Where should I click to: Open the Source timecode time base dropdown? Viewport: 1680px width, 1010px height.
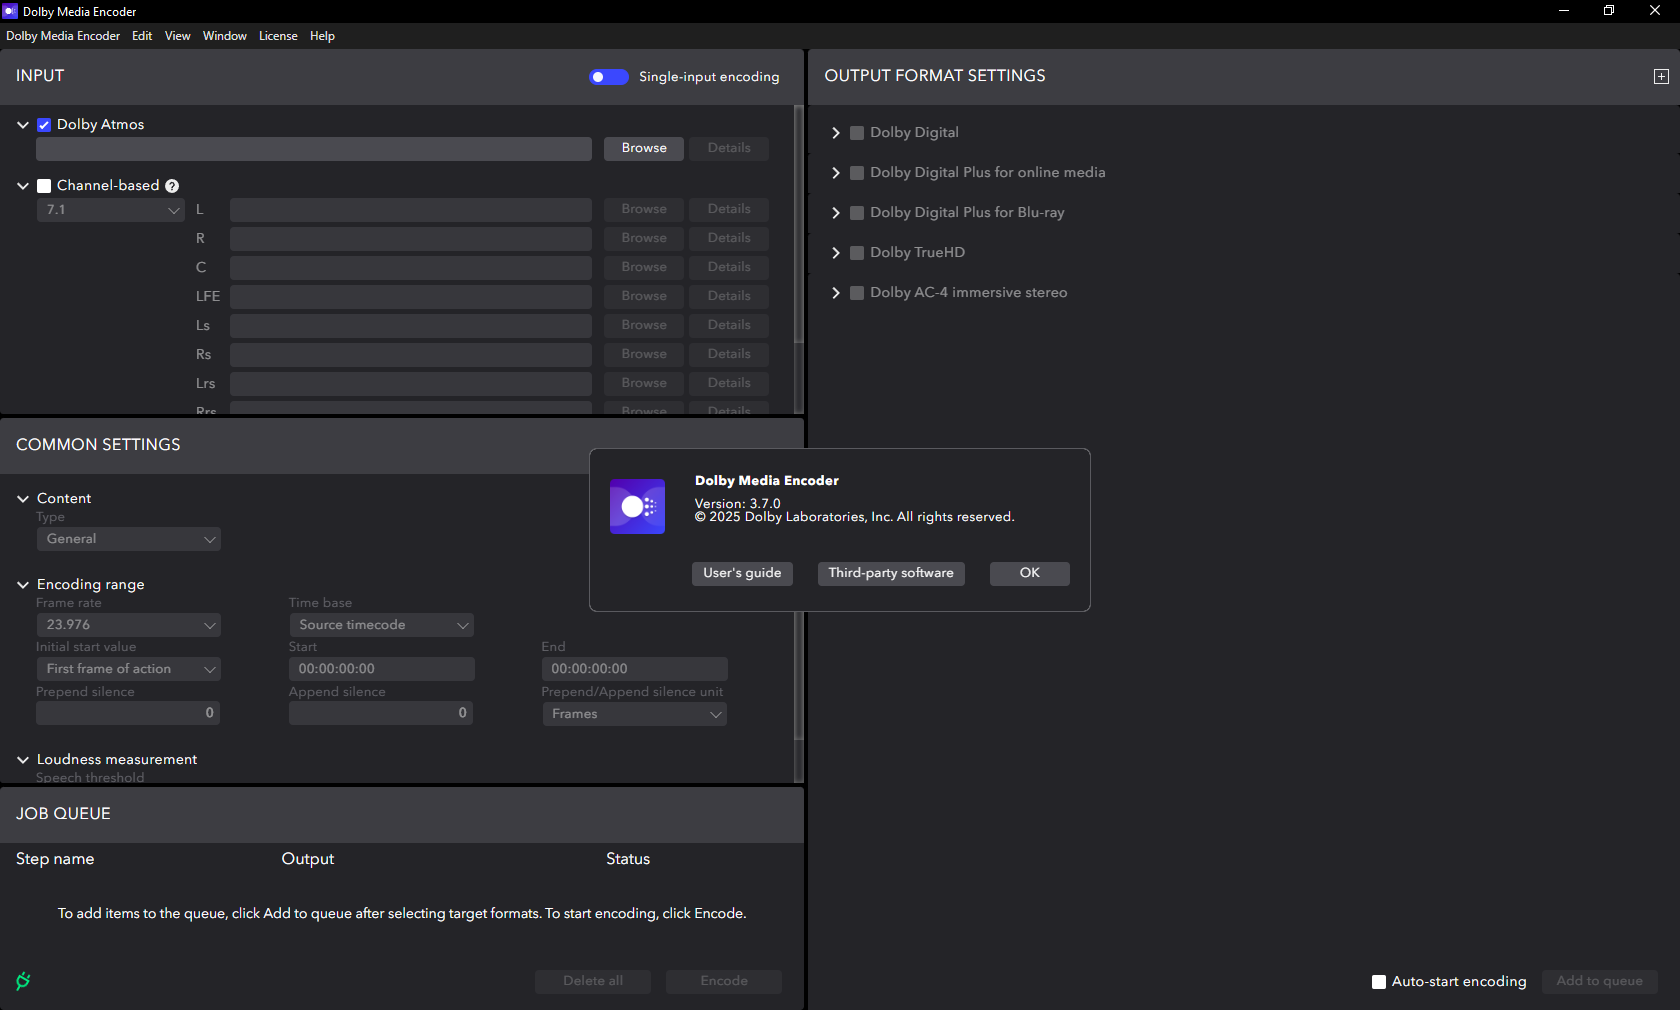pos(381,625)
